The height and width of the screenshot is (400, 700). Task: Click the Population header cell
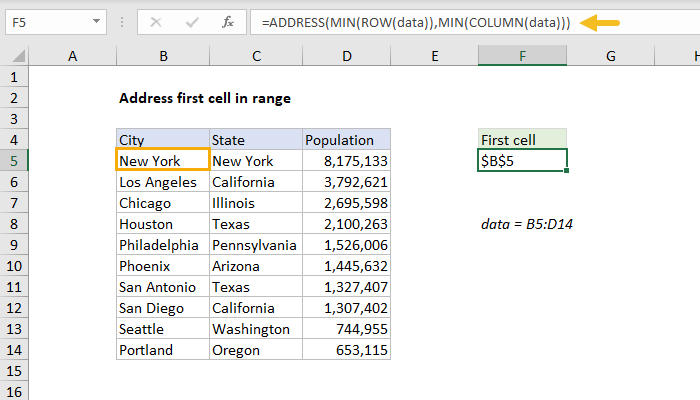coord(346,140)
